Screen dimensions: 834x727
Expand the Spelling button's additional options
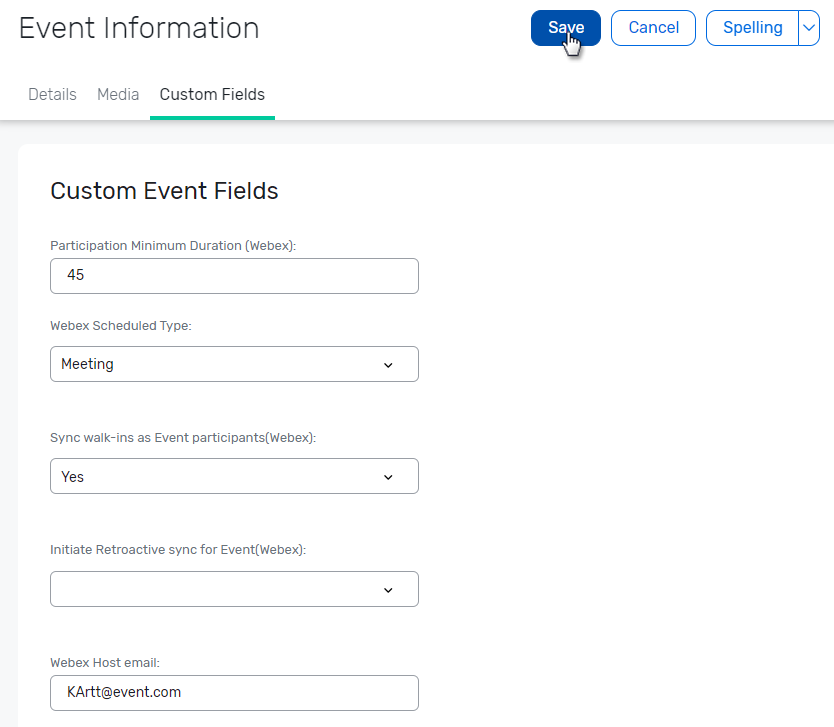[810, 28]
